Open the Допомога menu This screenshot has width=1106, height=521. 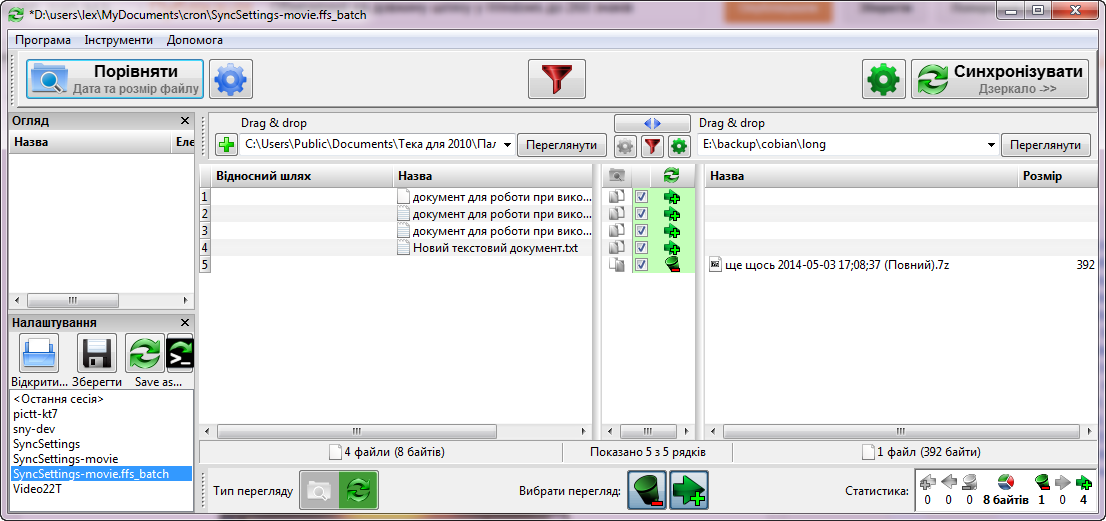(x=195, y=40)
